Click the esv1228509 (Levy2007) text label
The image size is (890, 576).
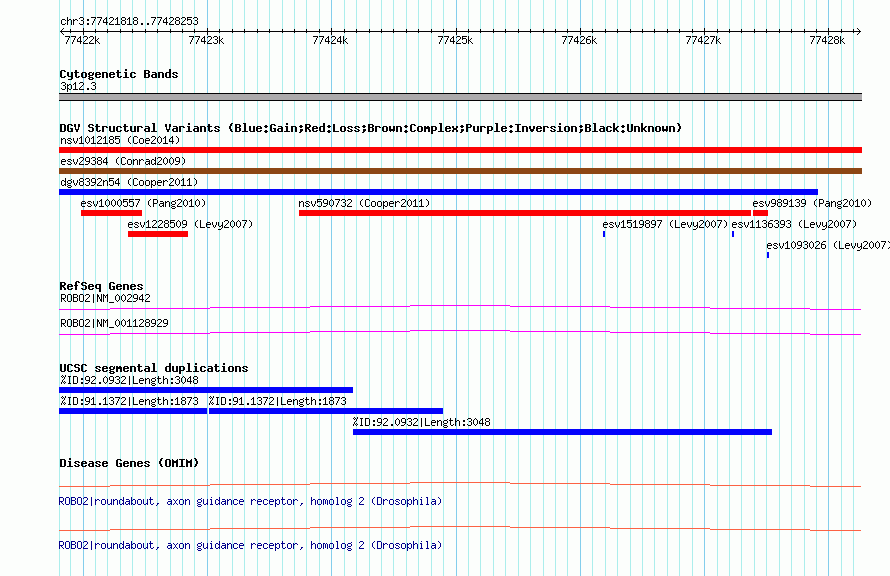click(x=190, y=224)
